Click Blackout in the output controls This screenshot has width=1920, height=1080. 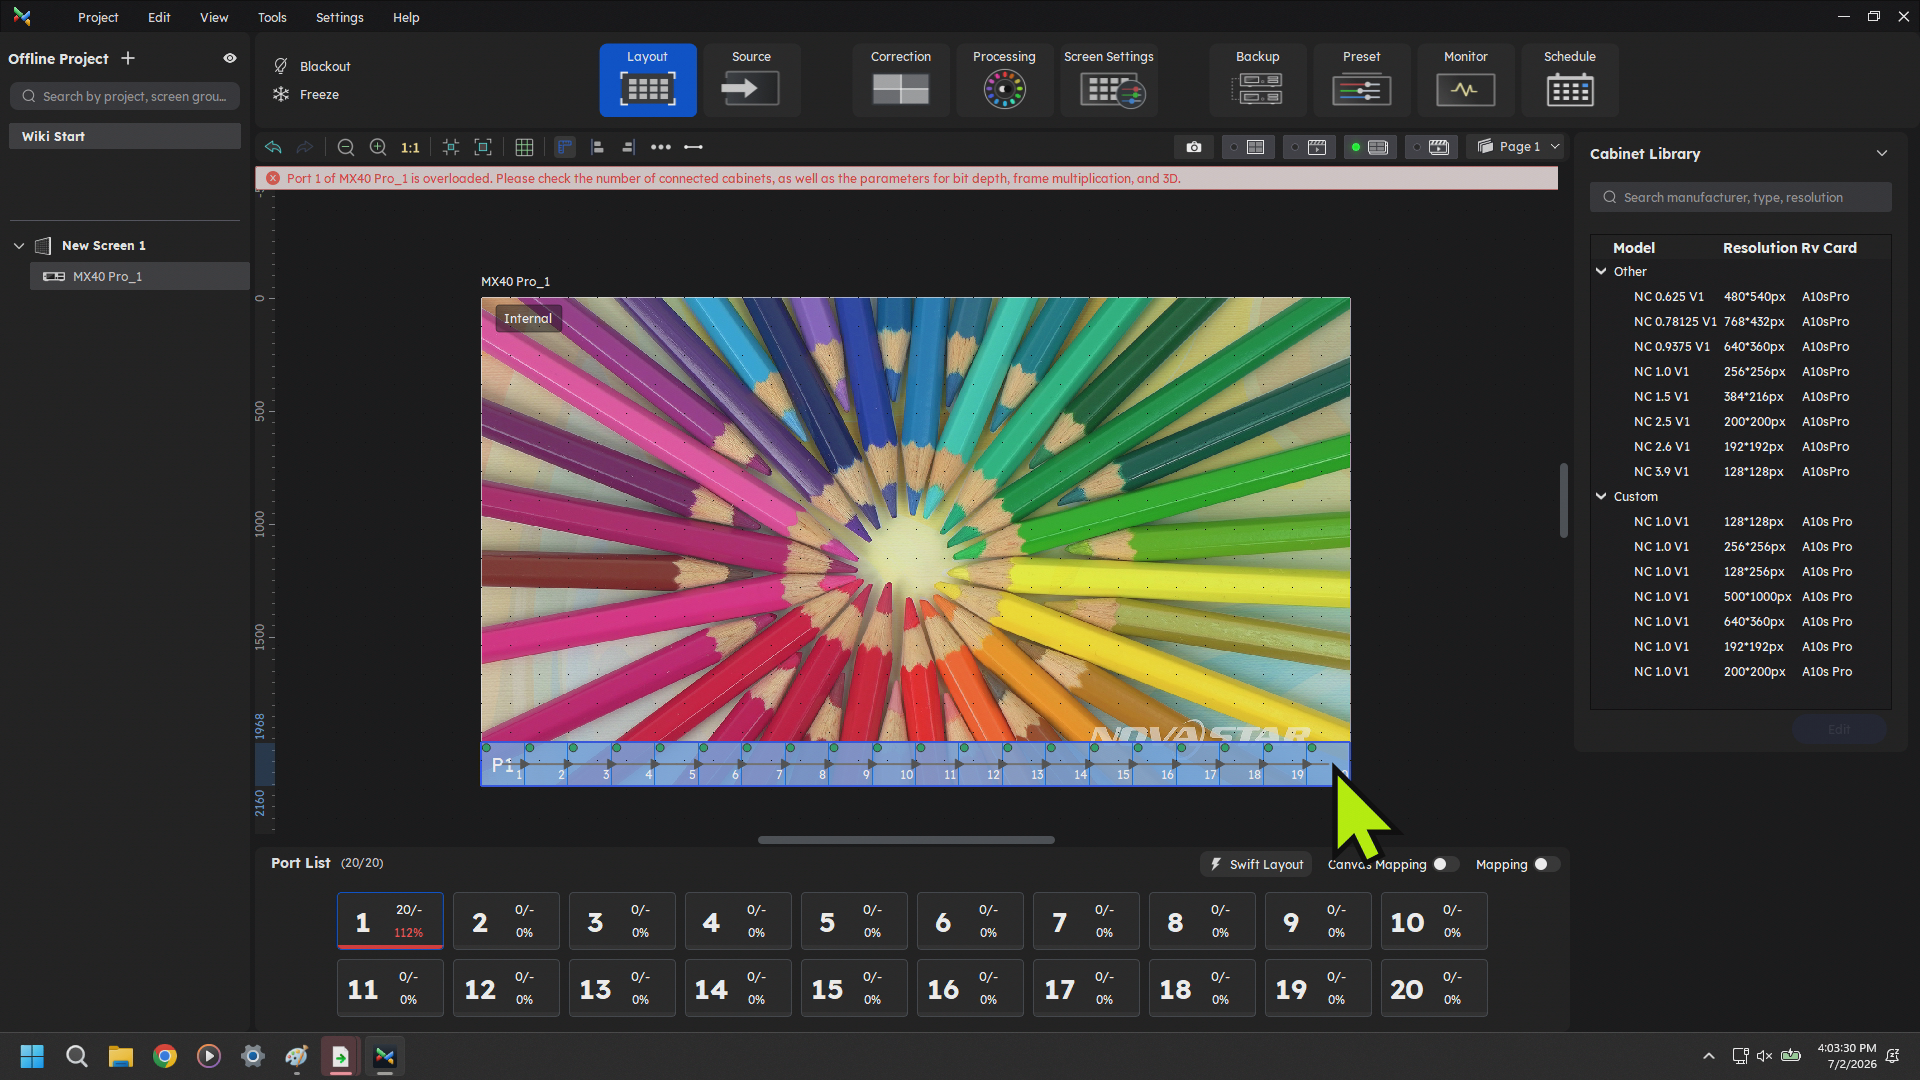pos(312,66)
